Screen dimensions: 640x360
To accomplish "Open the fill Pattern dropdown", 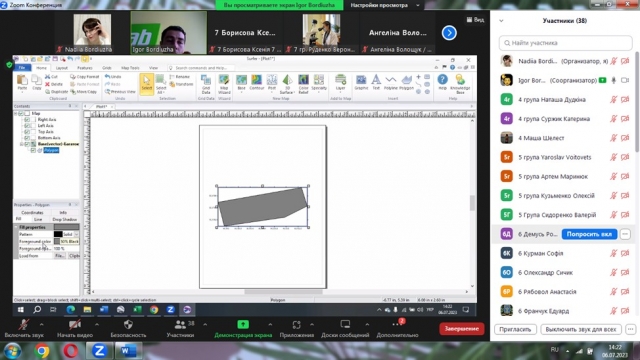I will click(76, 234).
